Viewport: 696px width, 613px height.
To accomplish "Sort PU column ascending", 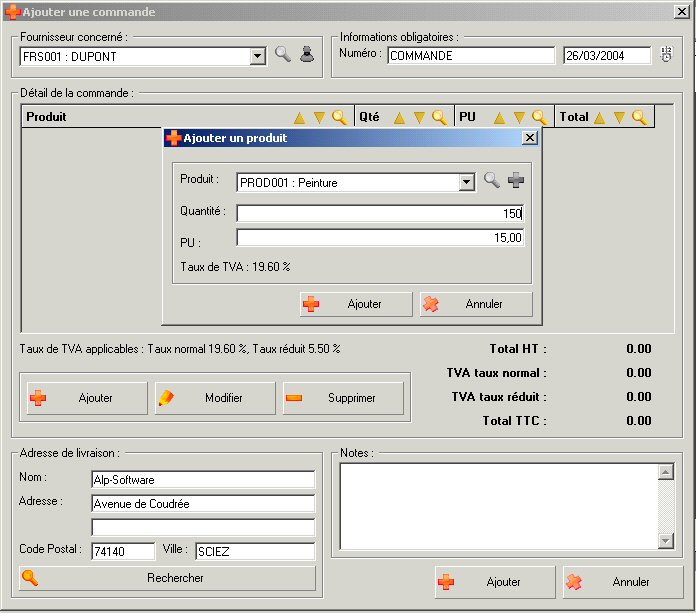I will [x=499, y=118].
